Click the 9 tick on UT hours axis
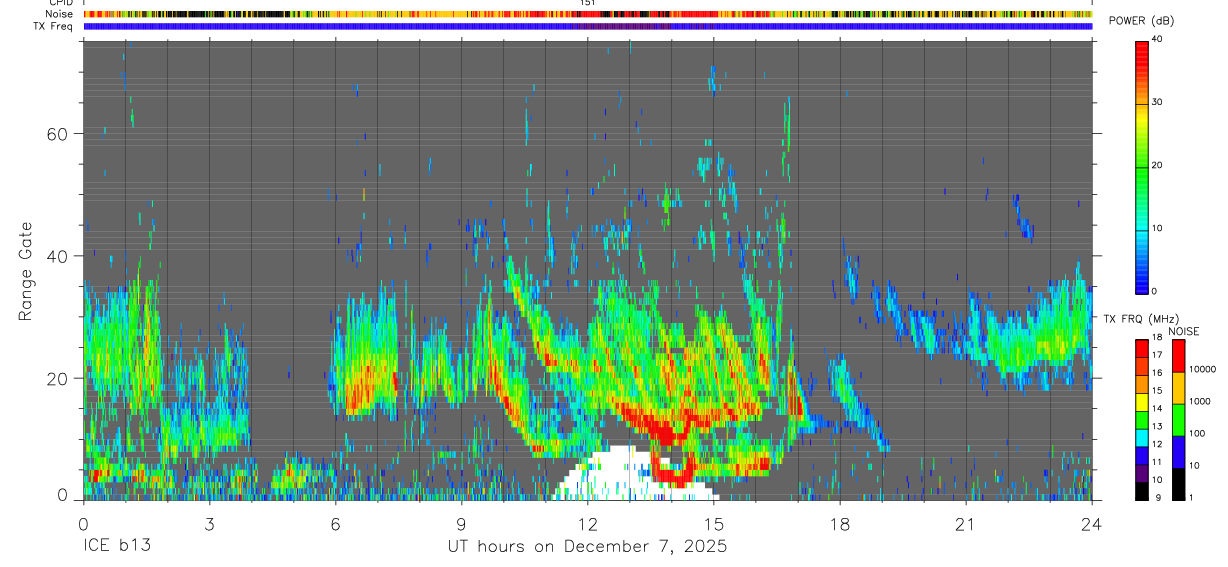The image size is (1228, 567). (x=461, y=523)
